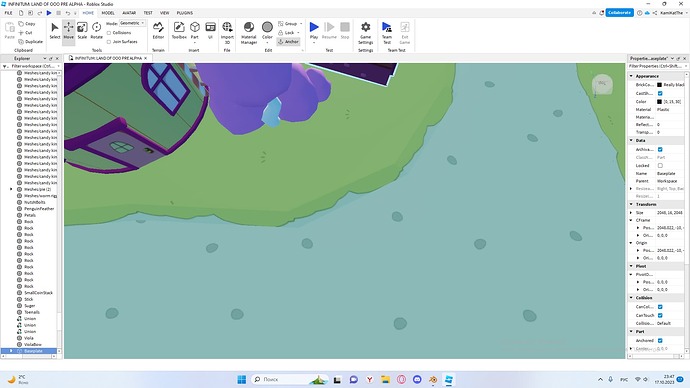Open the UI insert tool
The height and width of the screenshot is (388, 690).
tap(210, 31)
